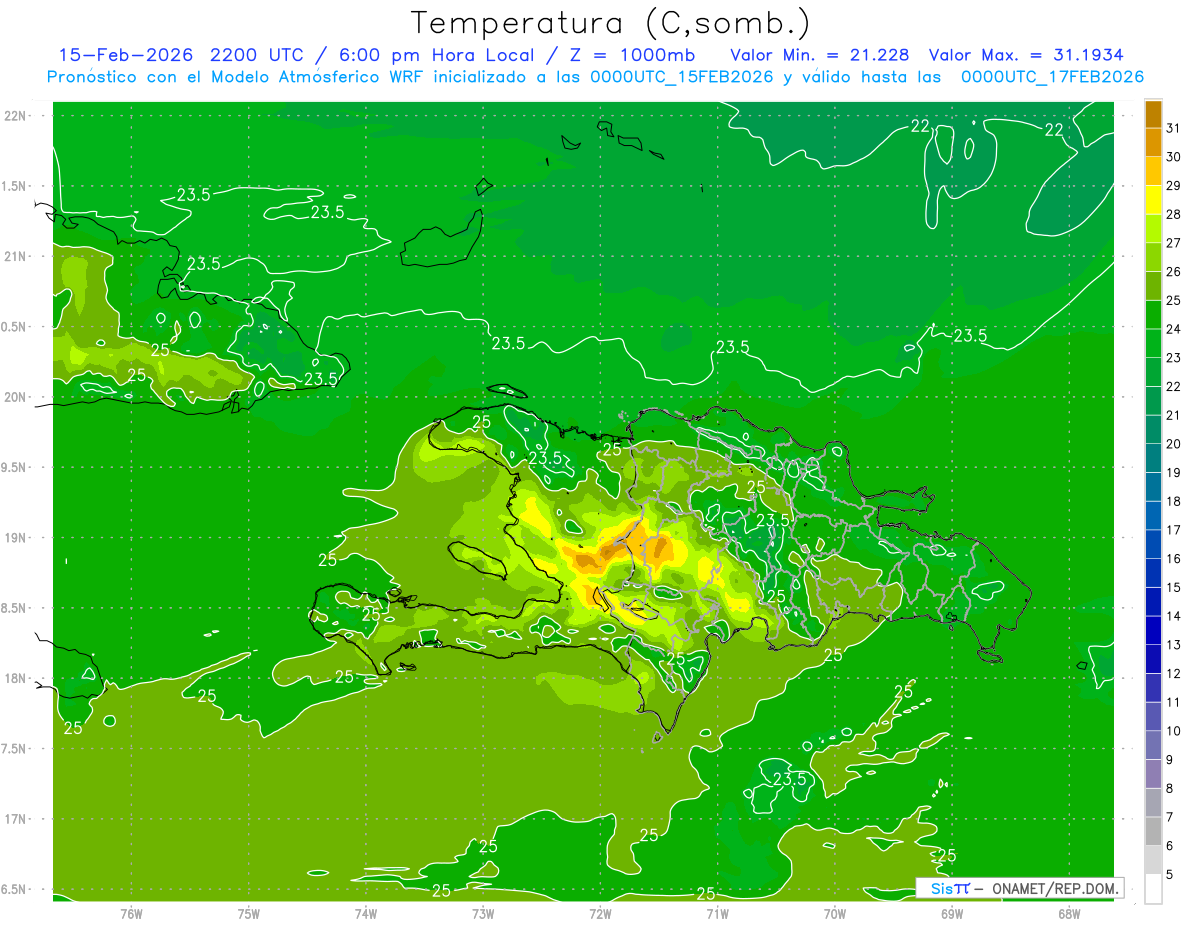Click the color bar label "29"
This screenshot has width=1200, height=927.
click(x=1173, y=185)
